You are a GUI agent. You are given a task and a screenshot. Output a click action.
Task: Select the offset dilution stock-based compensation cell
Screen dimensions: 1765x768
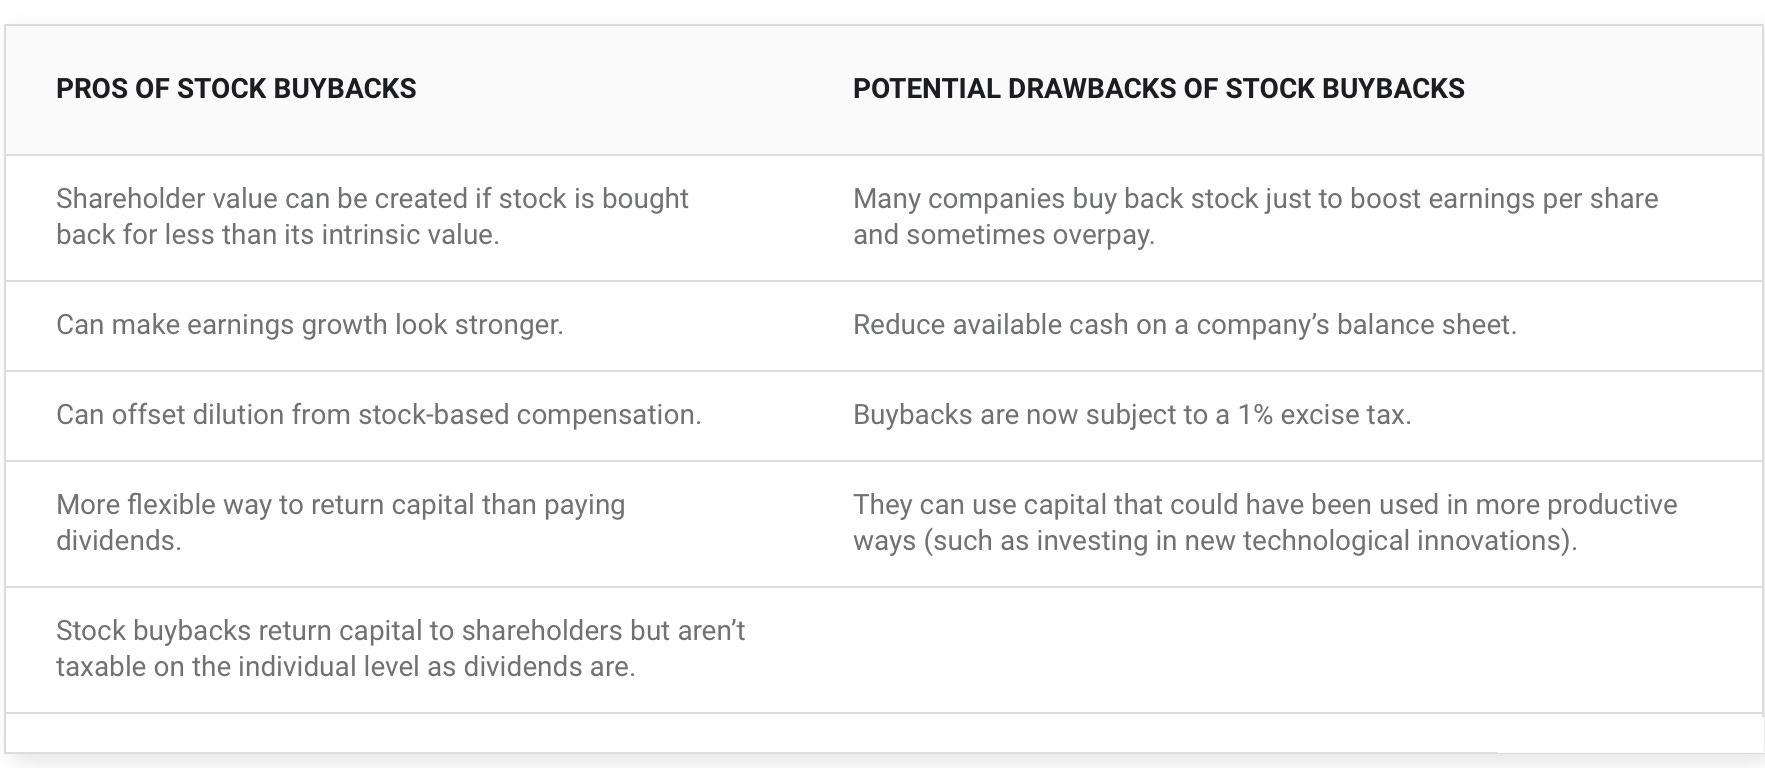coord(404,415)
